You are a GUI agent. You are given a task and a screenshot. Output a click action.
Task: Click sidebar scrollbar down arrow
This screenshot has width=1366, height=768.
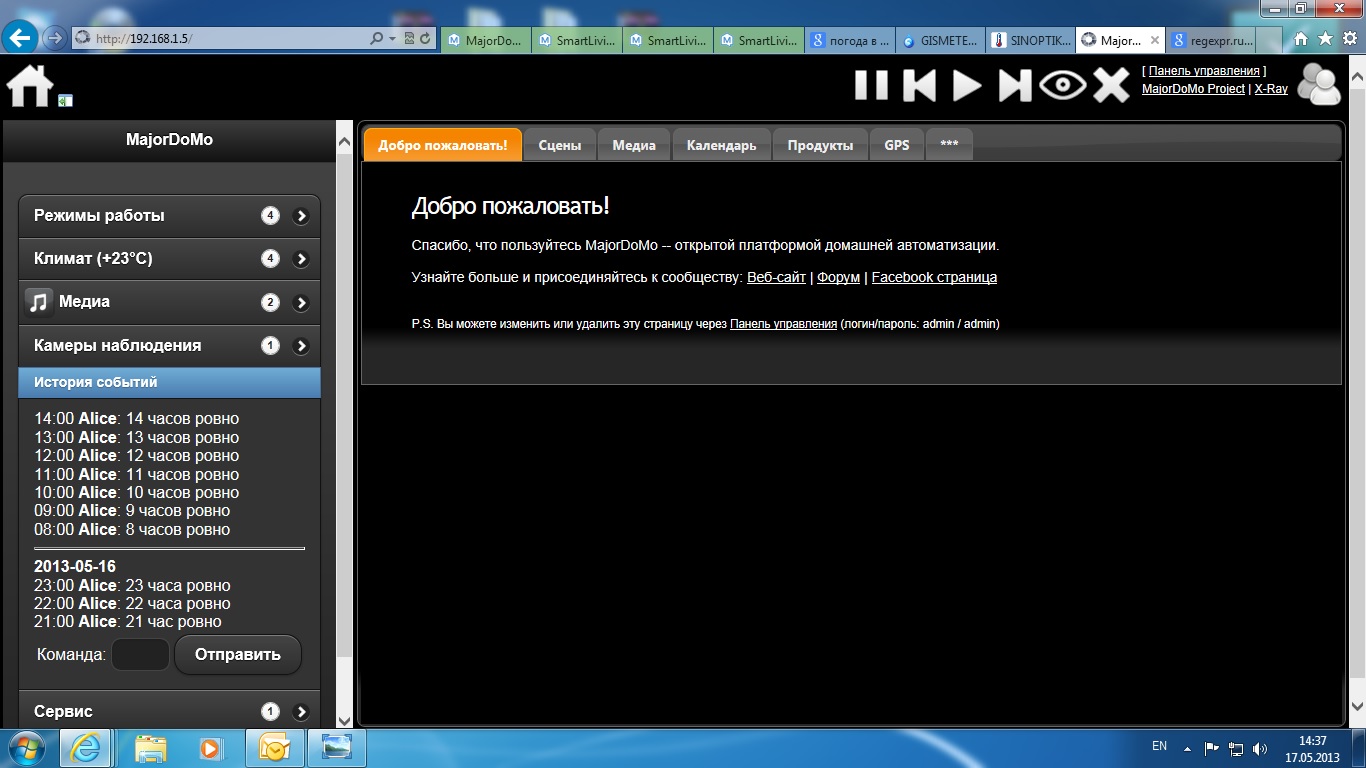click(344, 719)
